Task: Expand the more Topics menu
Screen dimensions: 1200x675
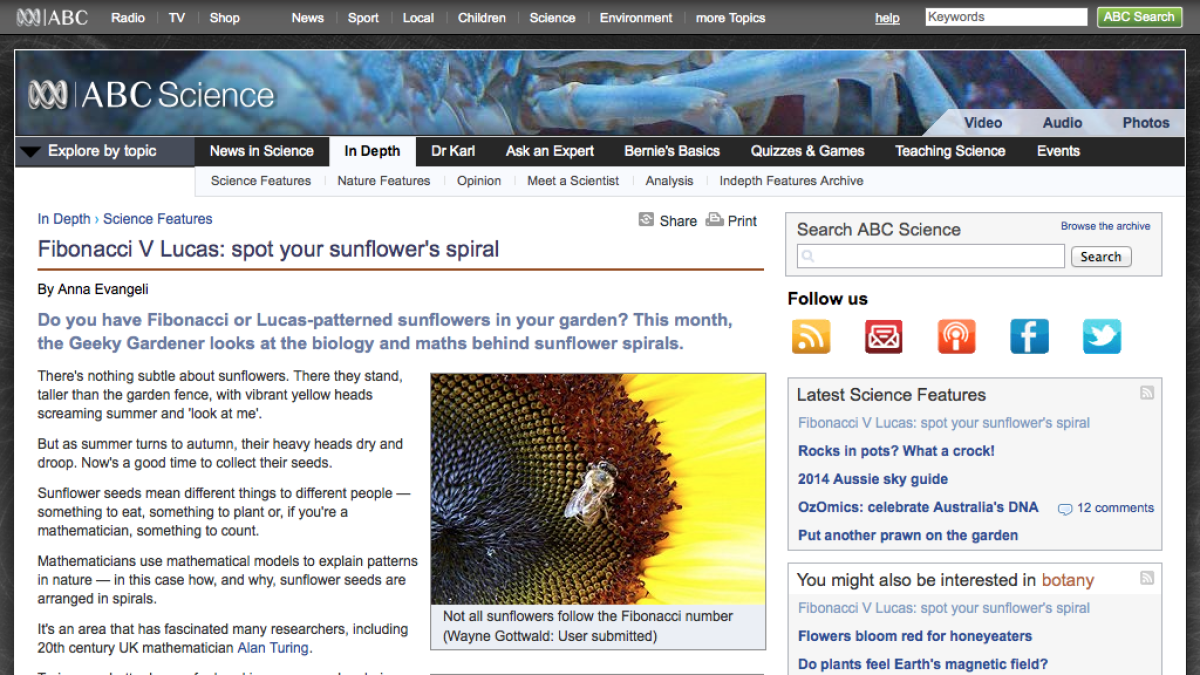Action: click(730, 17)
